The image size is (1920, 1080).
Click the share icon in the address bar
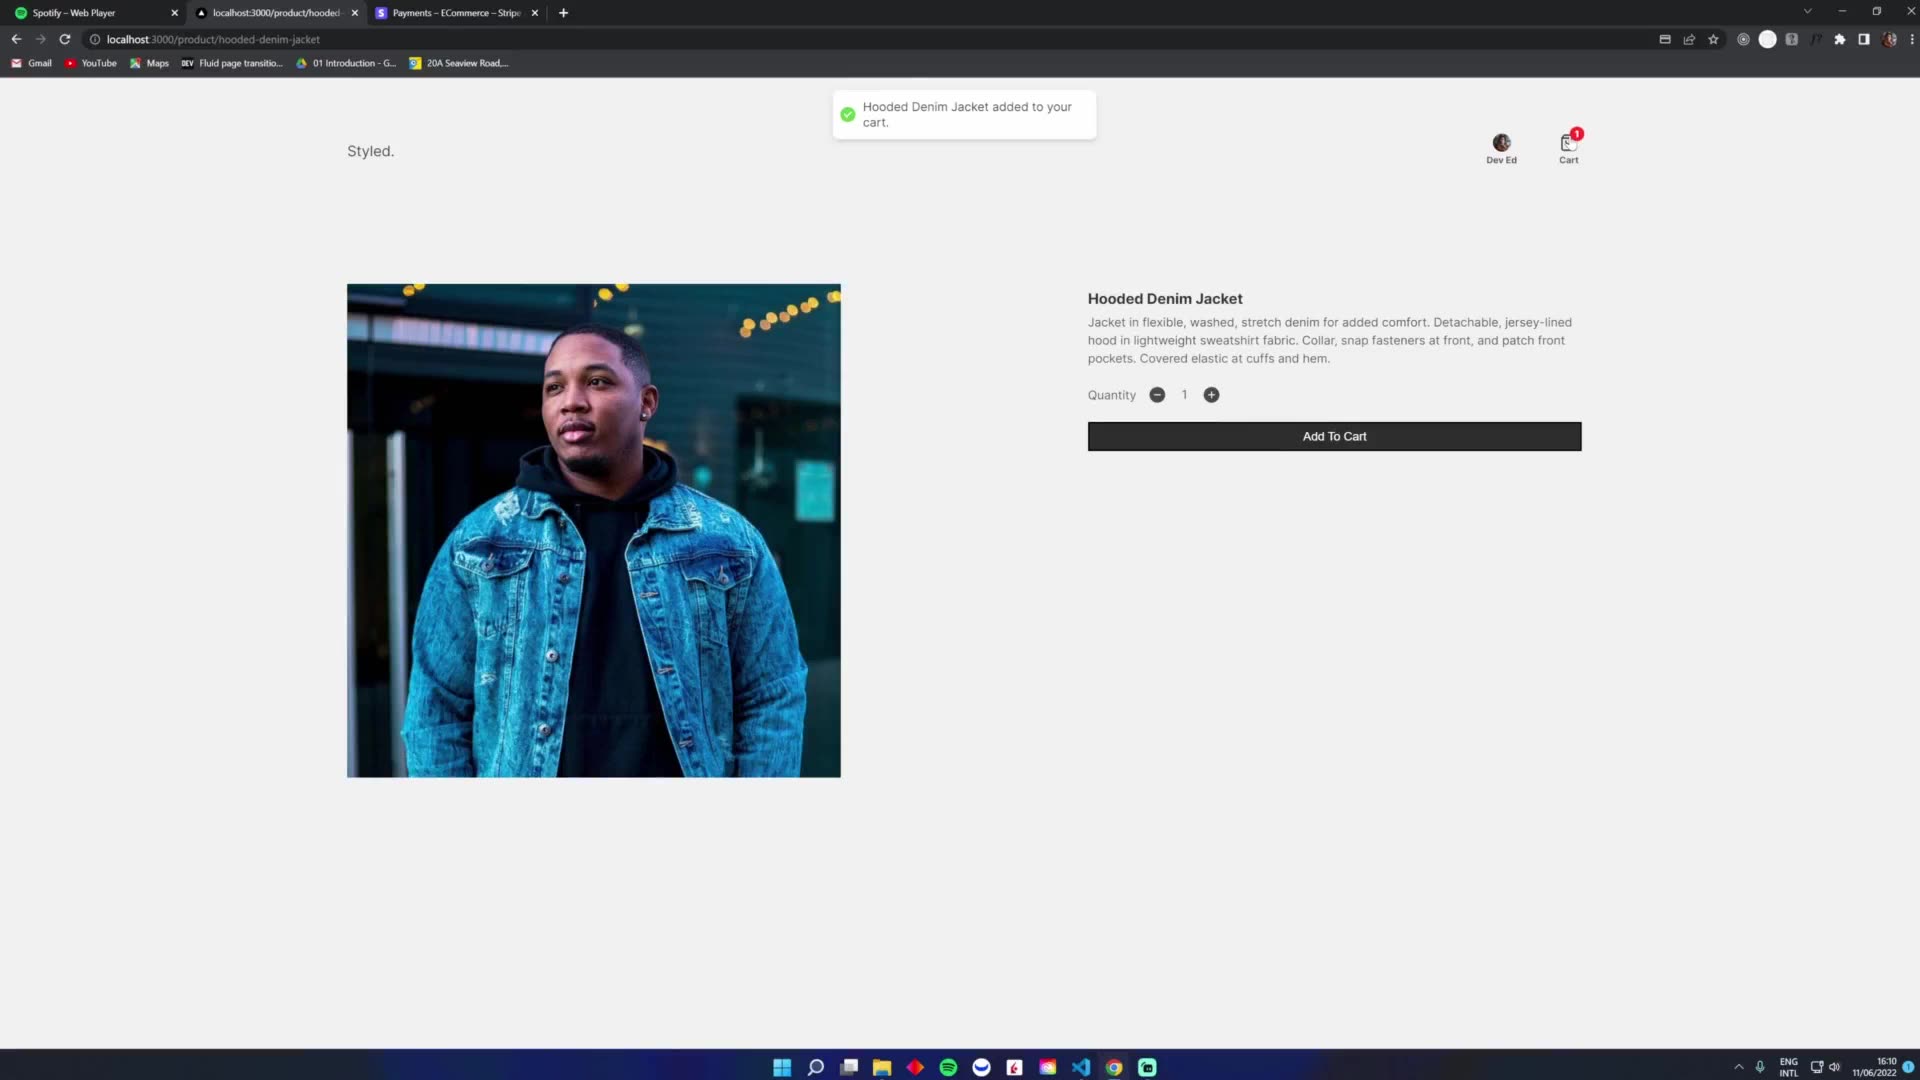1689,39
